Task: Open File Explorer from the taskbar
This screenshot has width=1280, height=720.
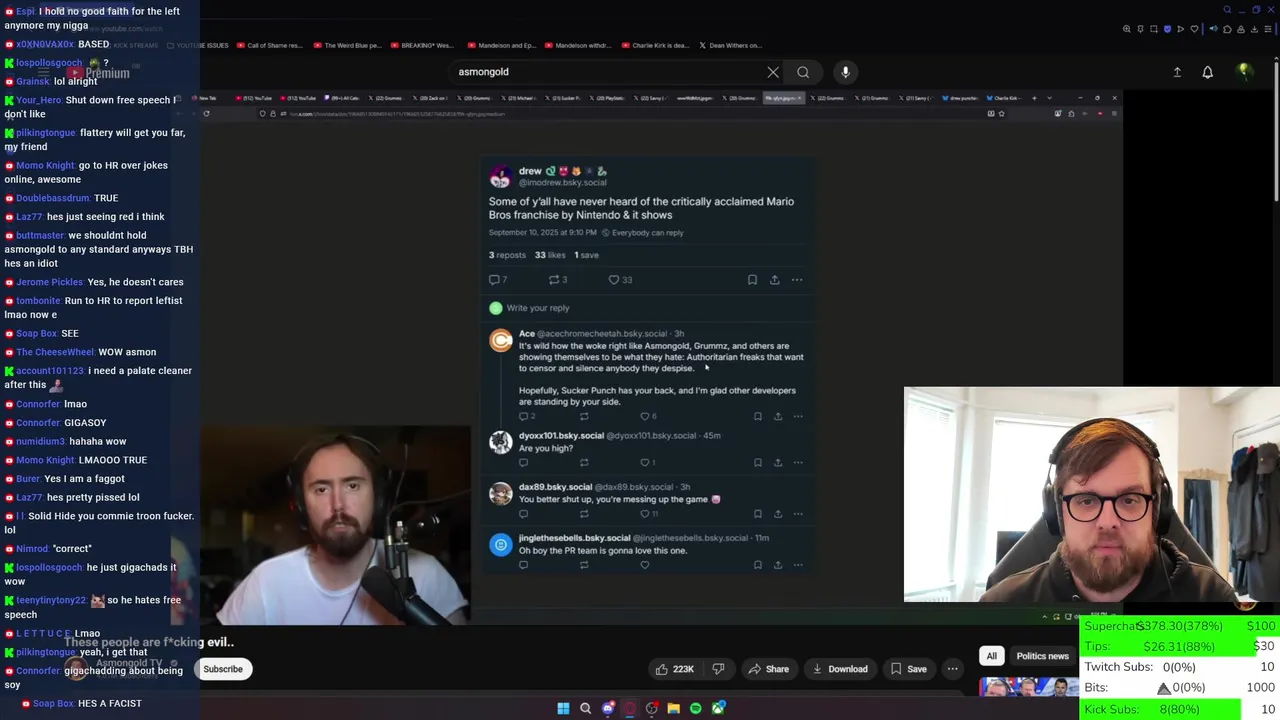Action: 674,708
